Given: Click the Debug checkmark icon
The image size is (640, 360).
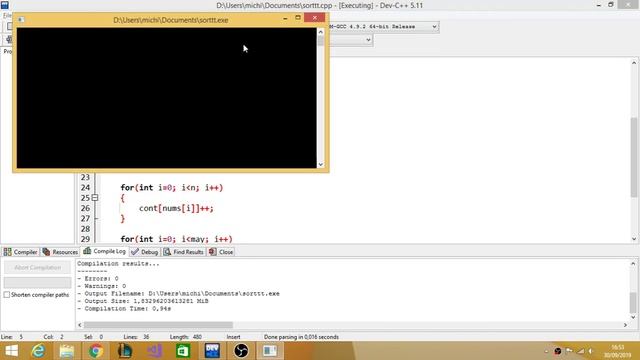Looking at the screenshot, I should pyautogui.click(x=135, y=252).
